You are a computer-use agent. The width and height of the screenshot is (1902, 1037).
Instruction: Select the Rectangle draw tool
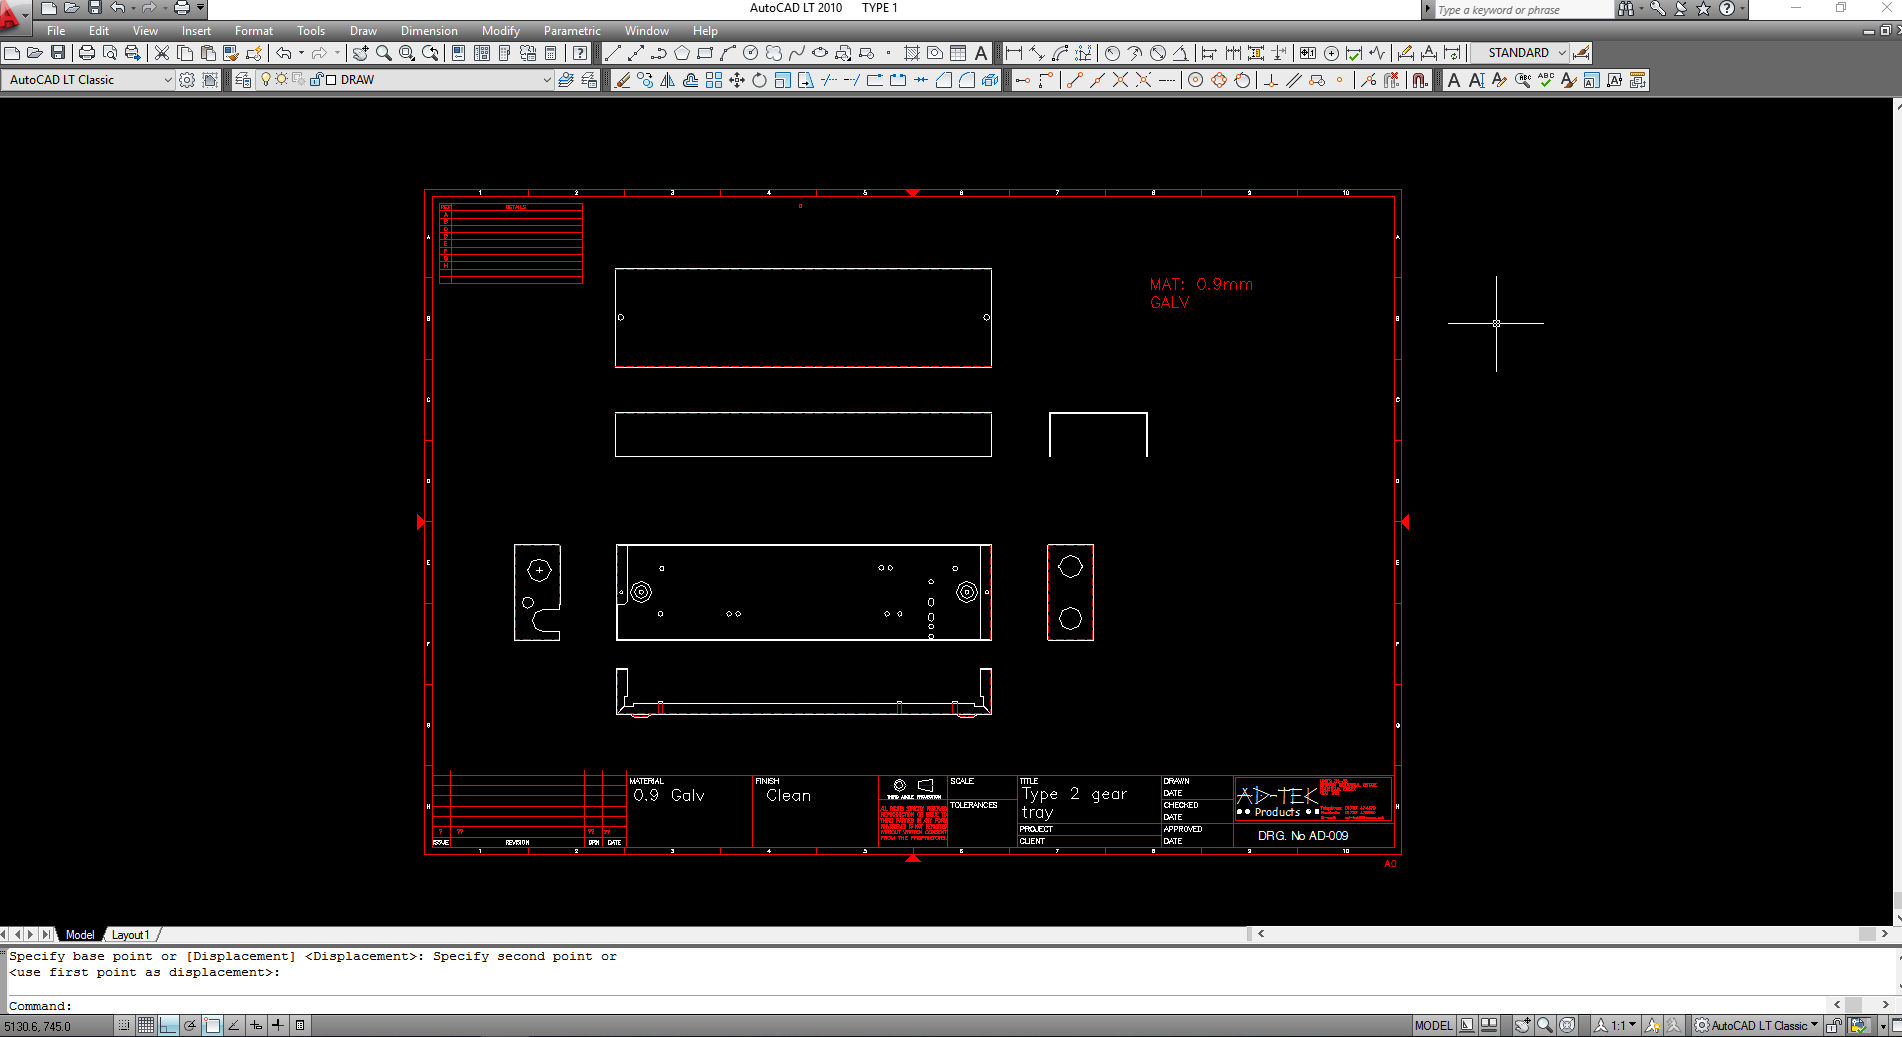[705, 53]
